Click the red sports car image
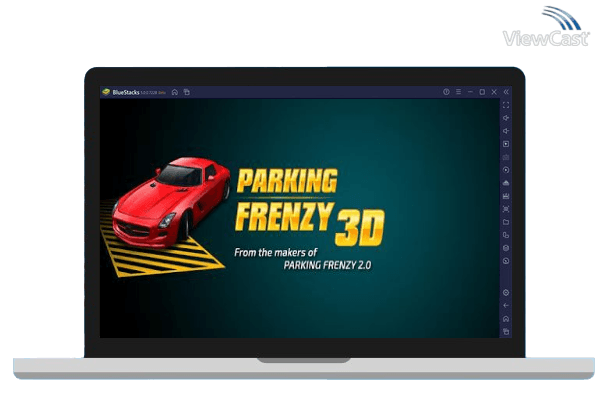This screenshot has width=602, height=414. click(x=172, y=202)
